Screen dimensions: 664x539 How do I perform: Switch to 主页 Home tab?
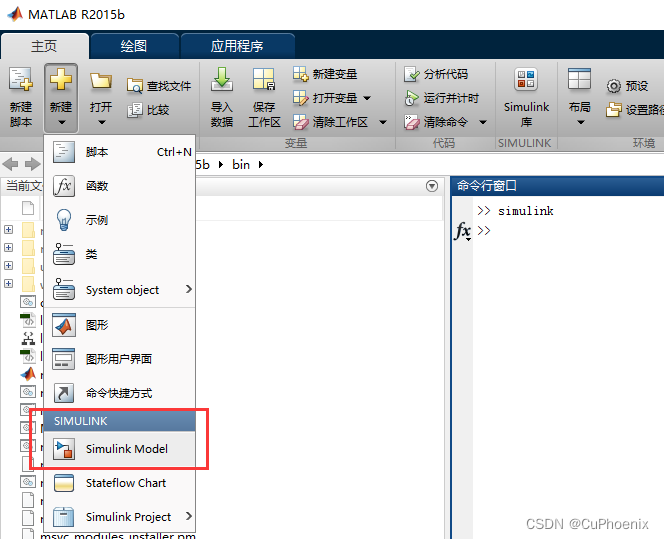44,46
